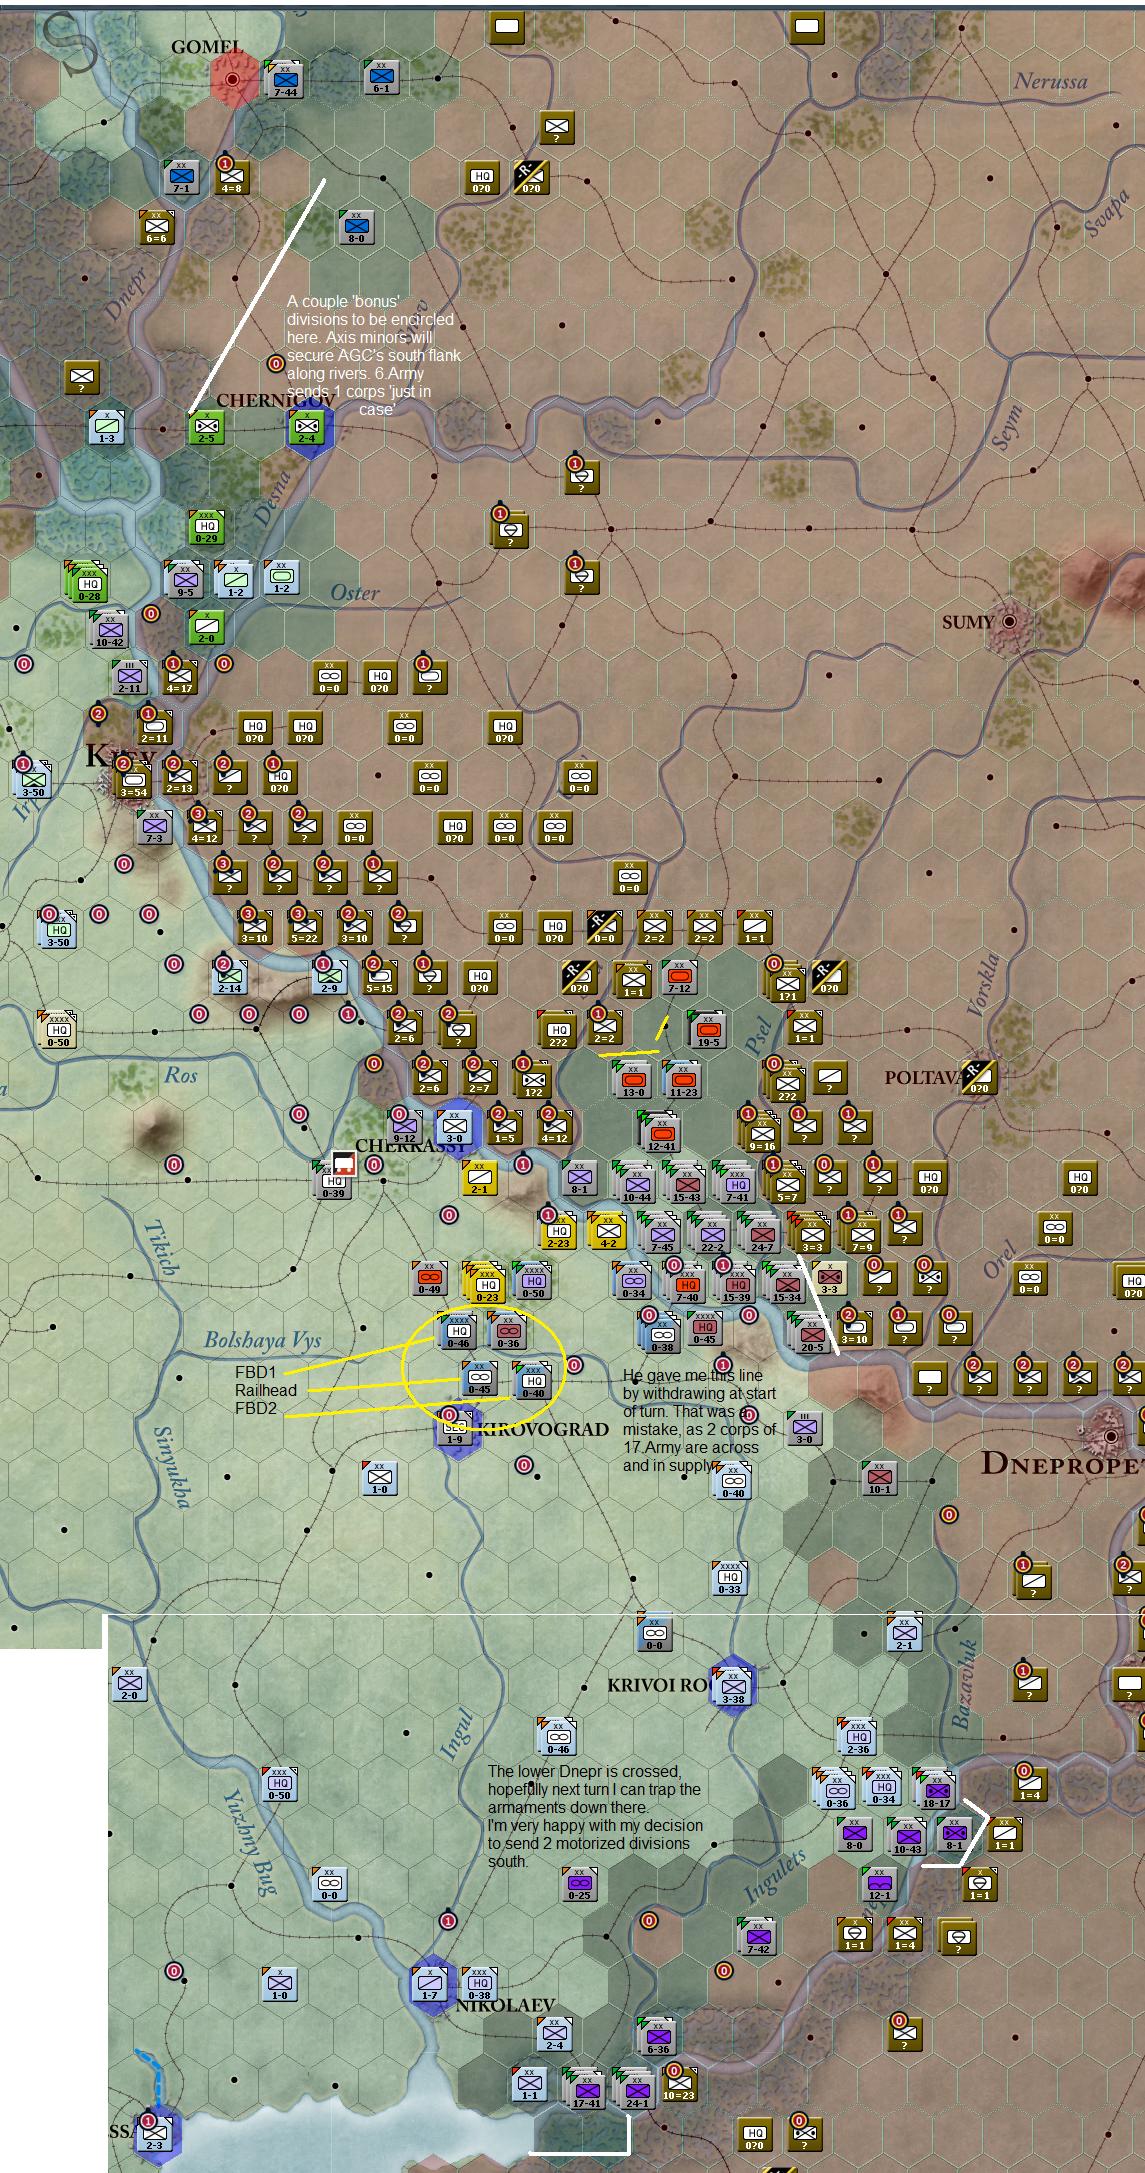Select the Soviet 2=13 counter
The height and width of the screenshot is (2173, 1145).
pyautogui.click(x=181, y=777)
